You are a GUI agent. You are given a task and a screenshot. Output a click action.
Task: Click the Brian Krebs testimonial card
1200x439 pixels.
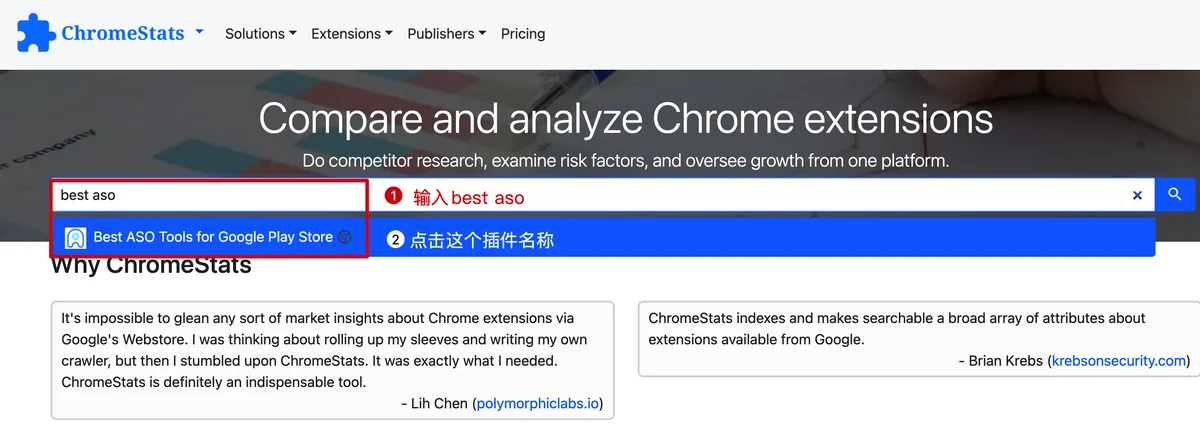click(x=918, y=339)
